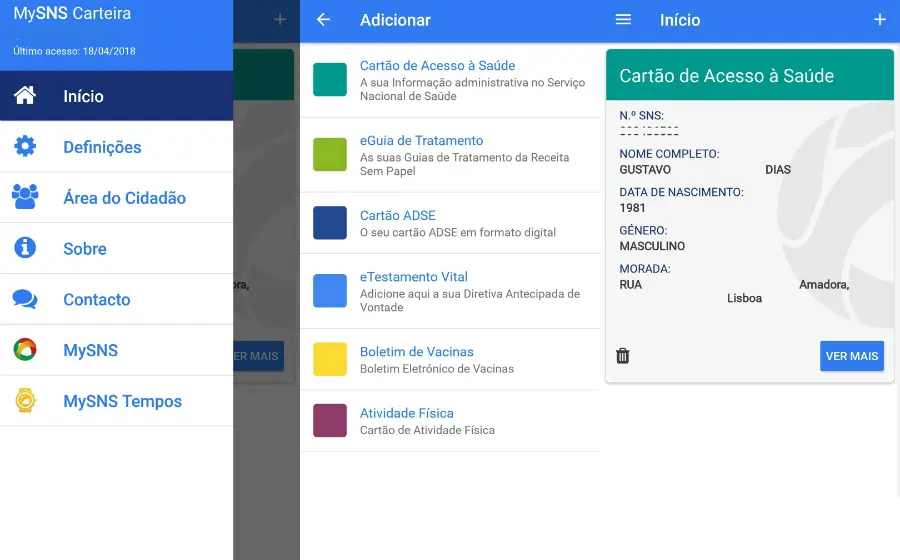Click the info icon next to Sobre
900x560 pixels.
[25, 248]
